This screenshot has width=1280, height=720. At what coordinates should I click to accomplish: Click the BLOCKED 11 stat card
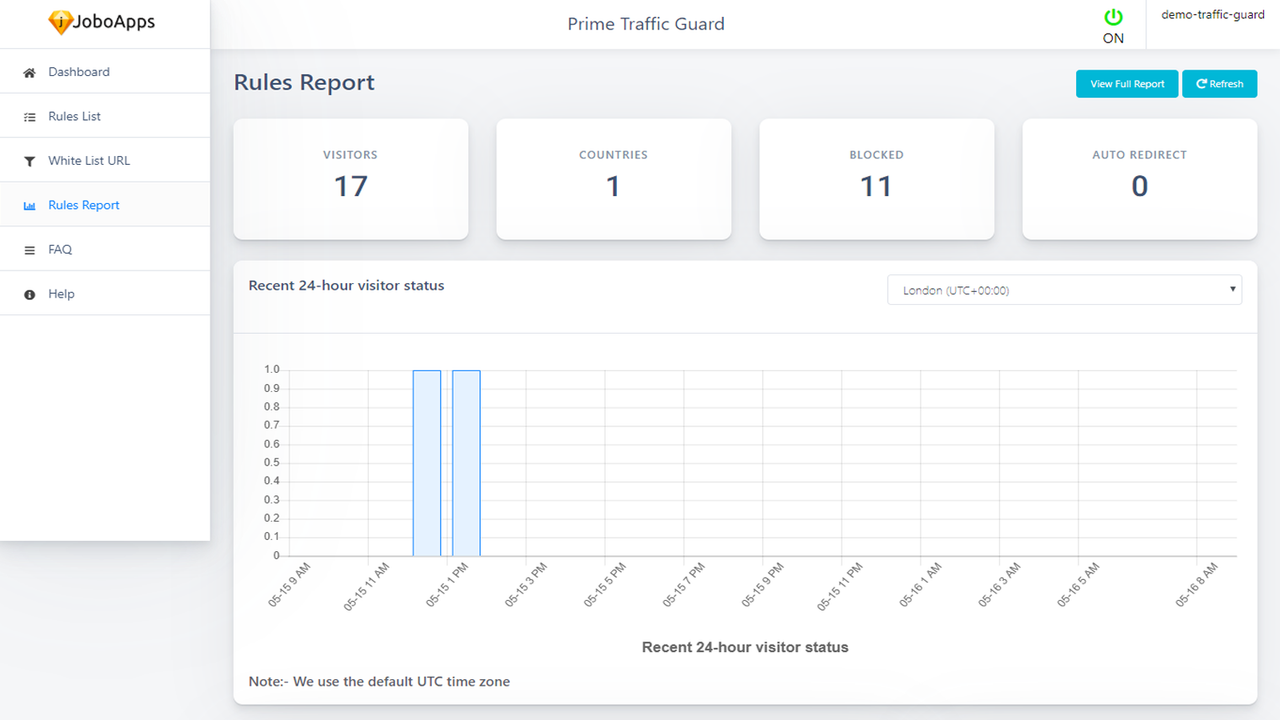[x=876, y=179]
